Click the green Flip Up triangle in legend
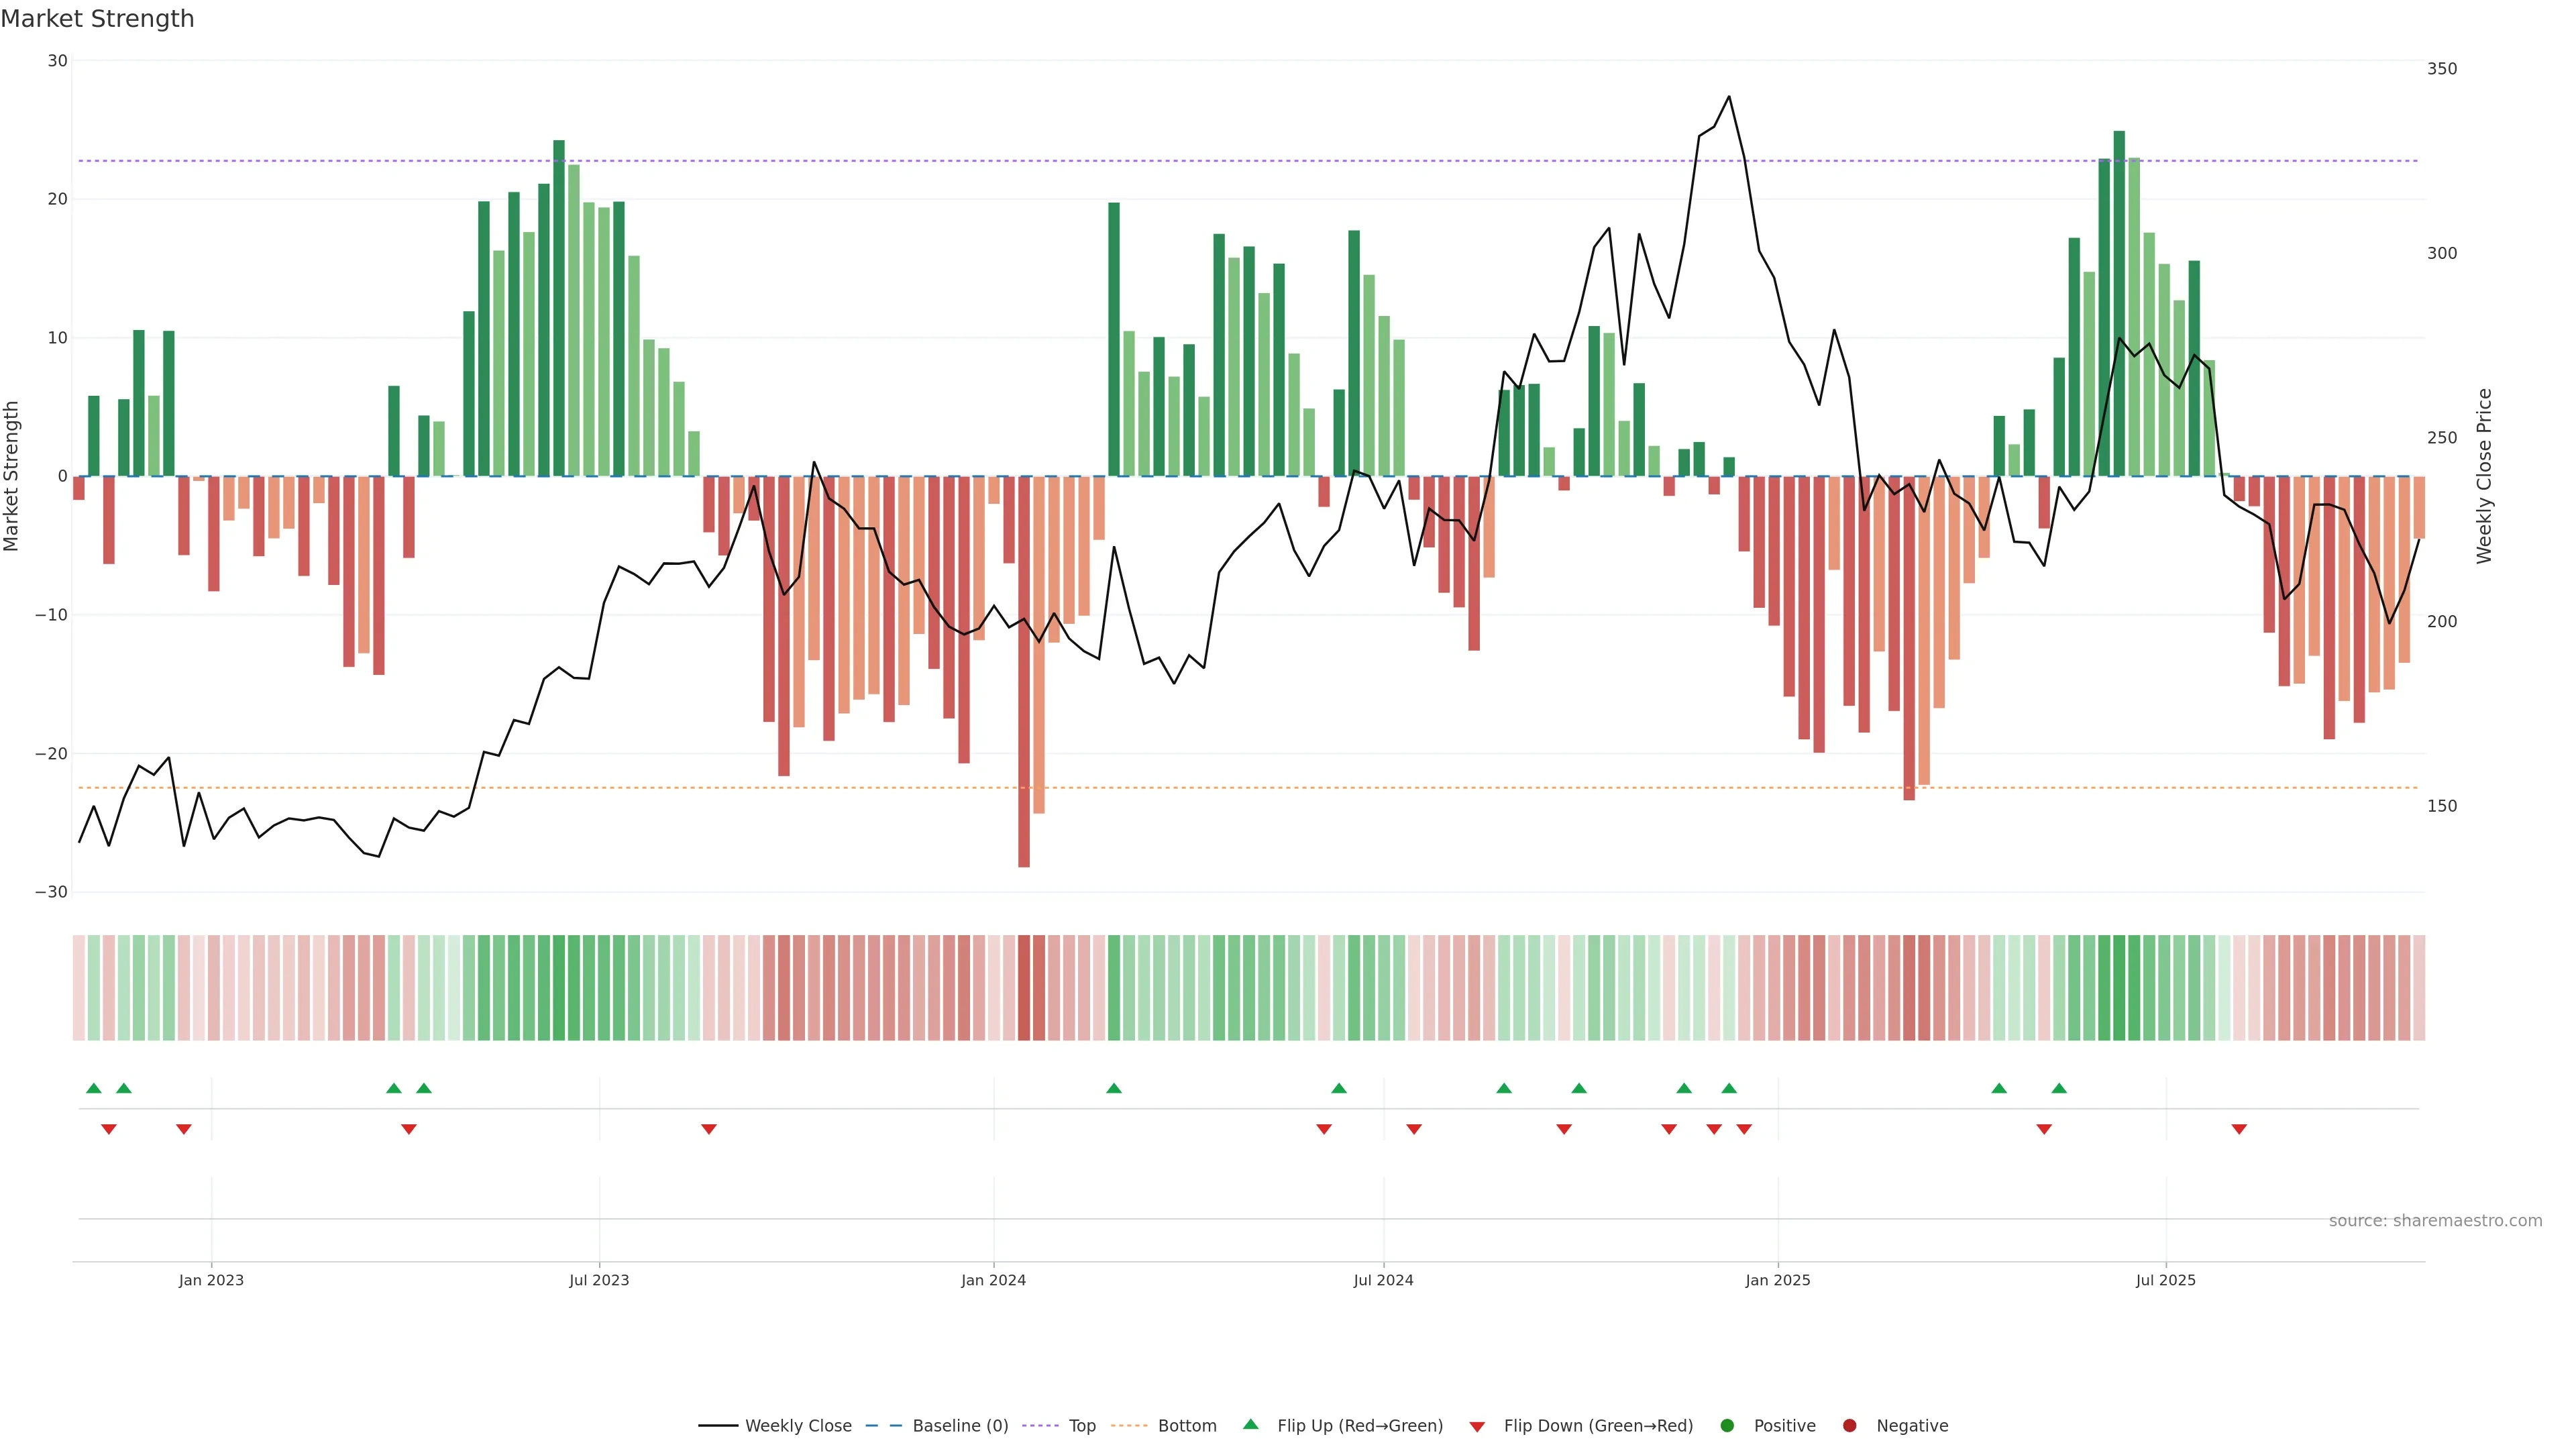The height and width of the screenshot is (1449, 2576). (x=1250, y=1424)
